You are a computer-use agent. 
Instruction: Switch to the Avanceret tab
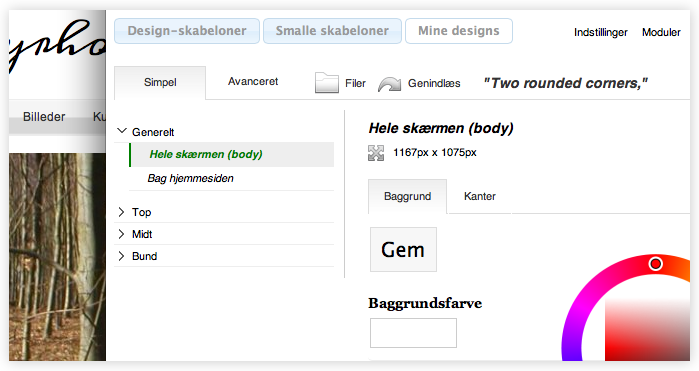tap(253, 82)
